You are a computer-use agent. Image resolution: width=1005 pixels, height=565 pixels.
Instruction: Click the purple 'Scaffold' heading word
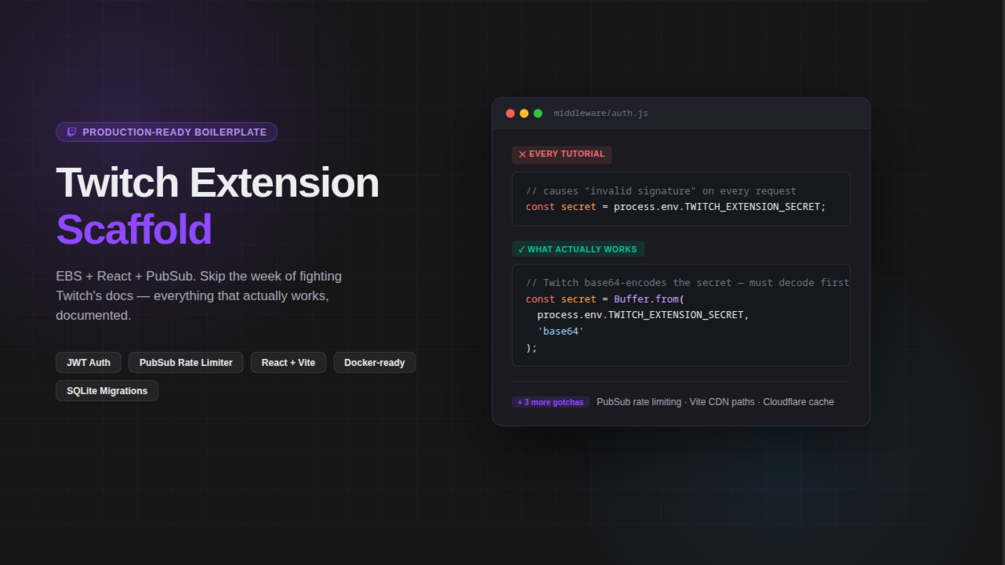pyautogui.click(x=134, y=229)
